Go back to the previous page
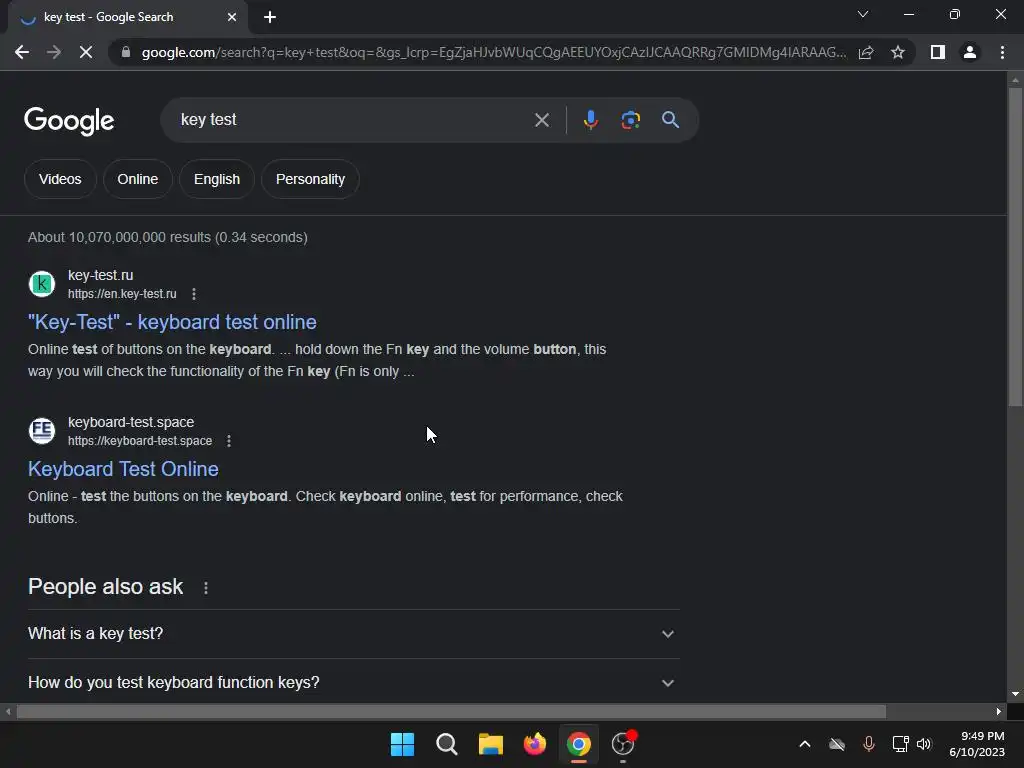Viewport: 1024px width, 768px height. pyautogui.click(x=22, y=52)
